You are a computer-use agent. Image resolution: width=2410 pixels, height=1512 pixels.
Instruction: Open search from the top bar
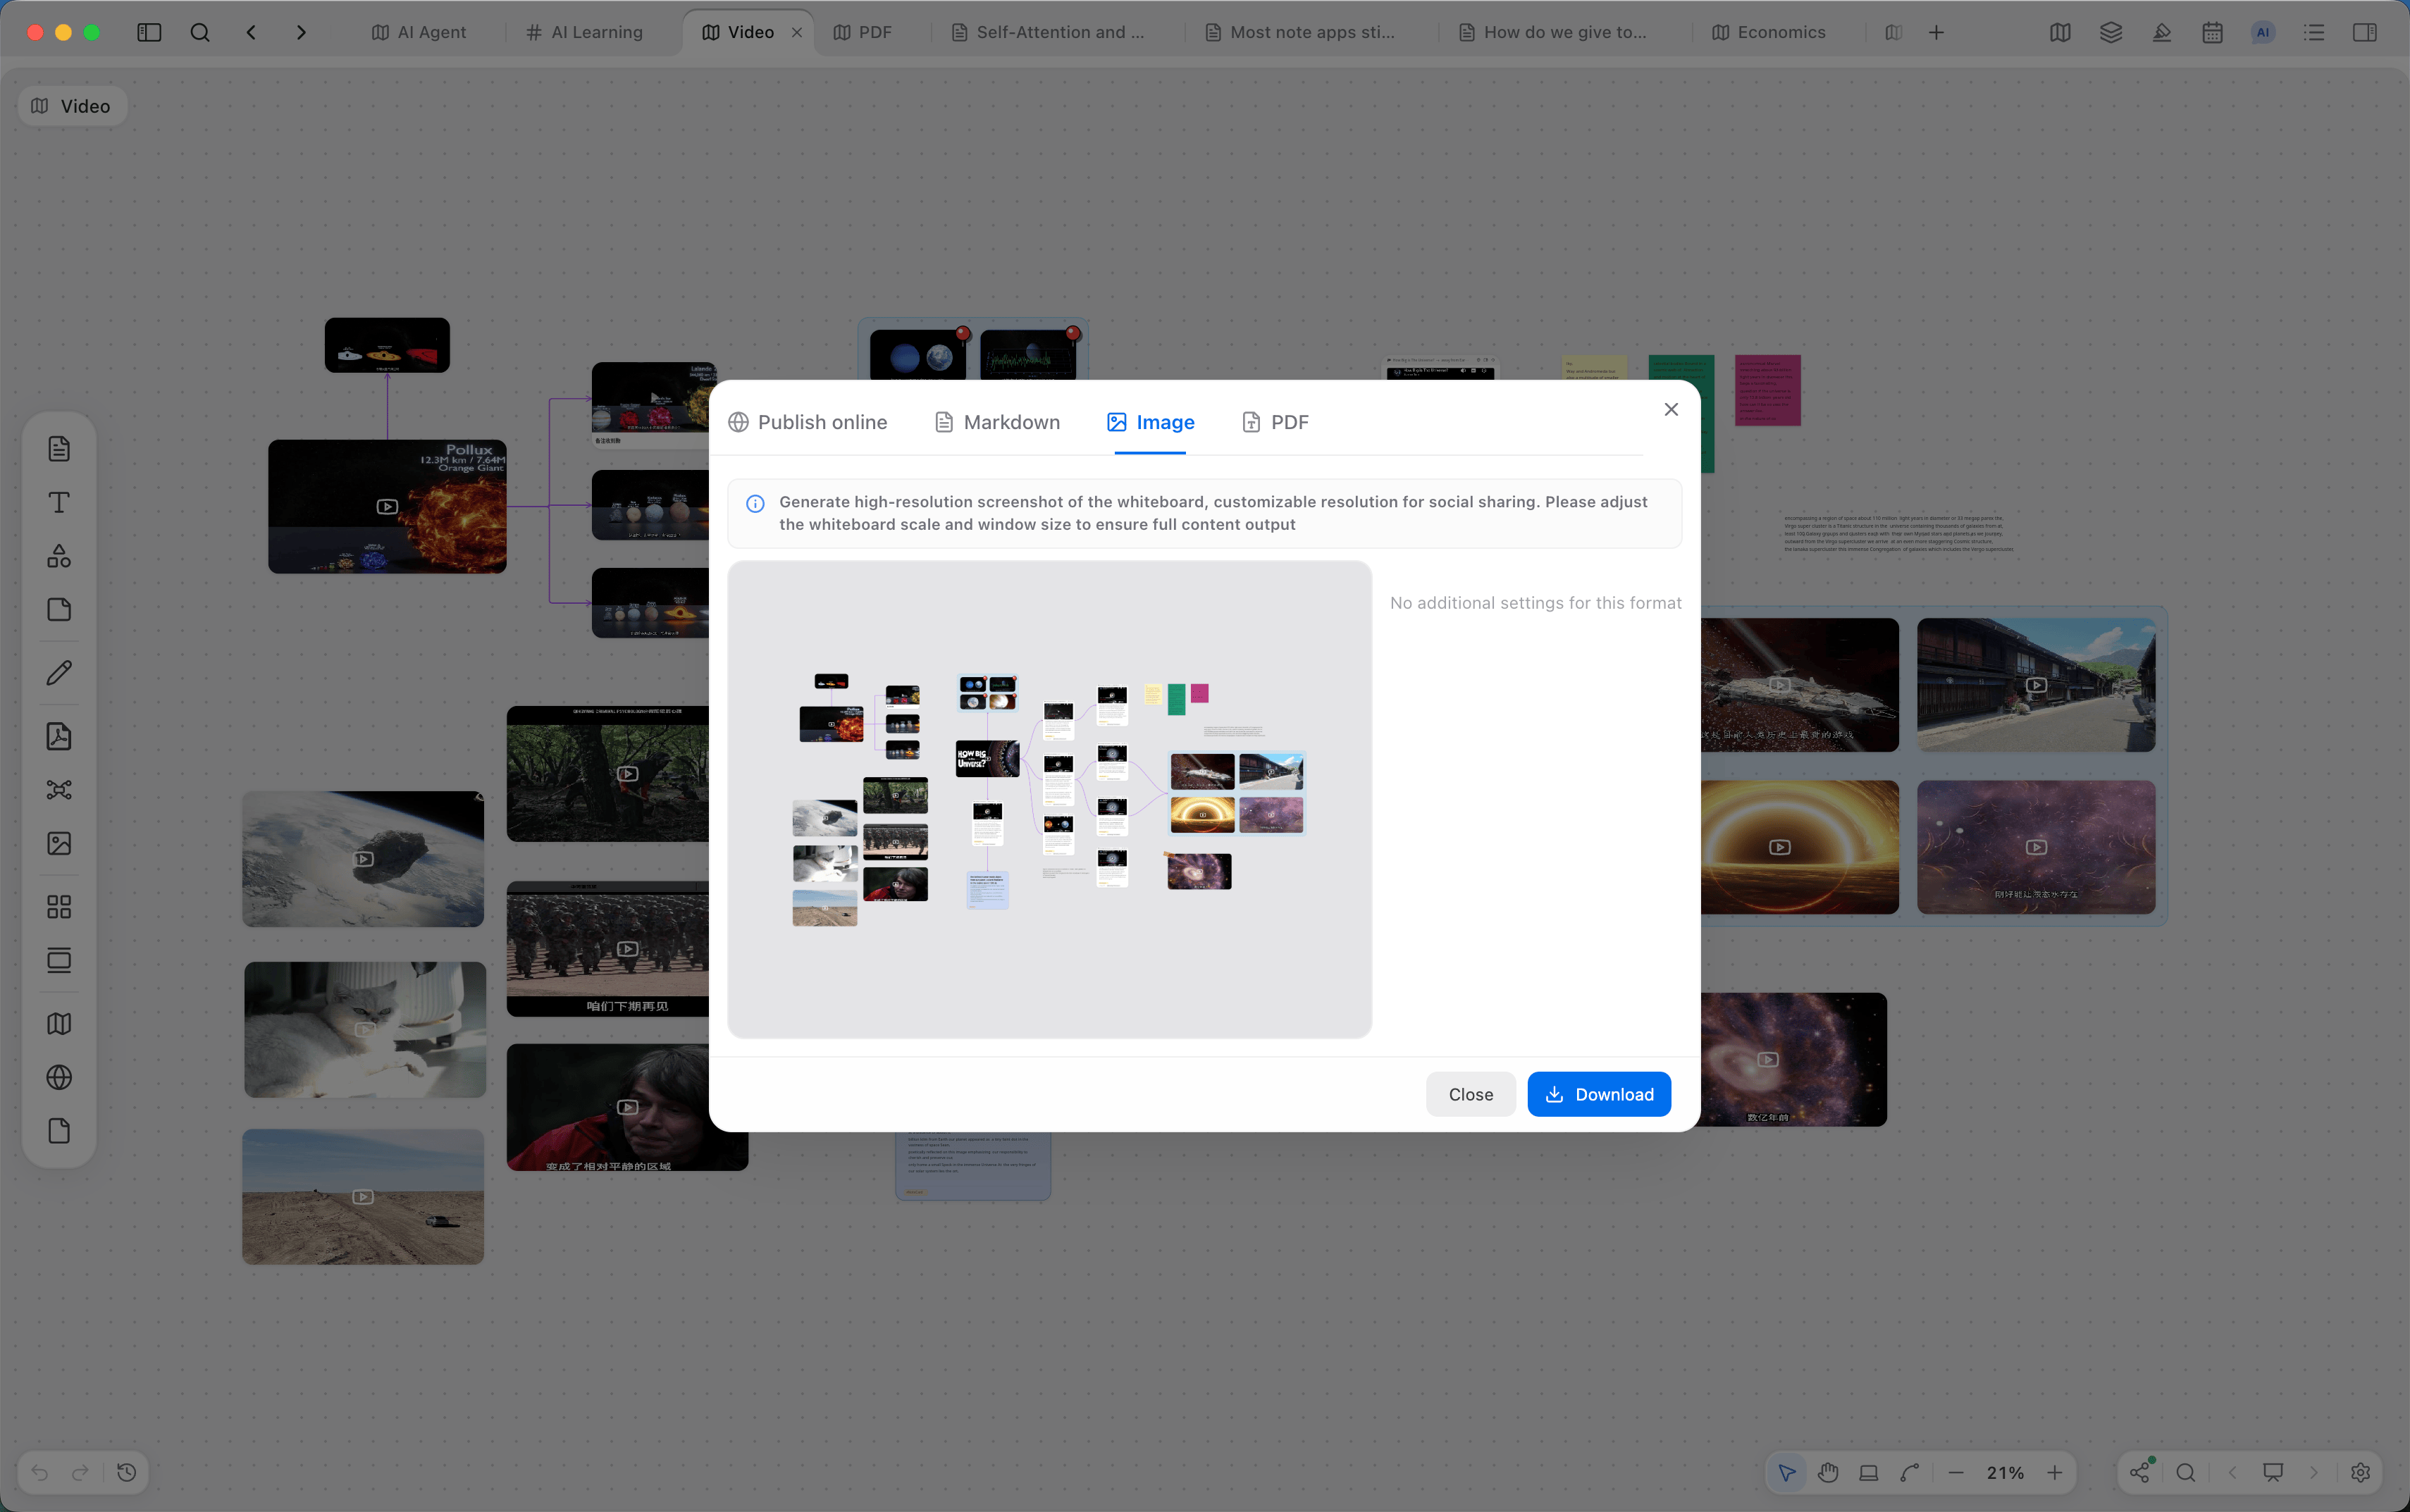point(200,32)
